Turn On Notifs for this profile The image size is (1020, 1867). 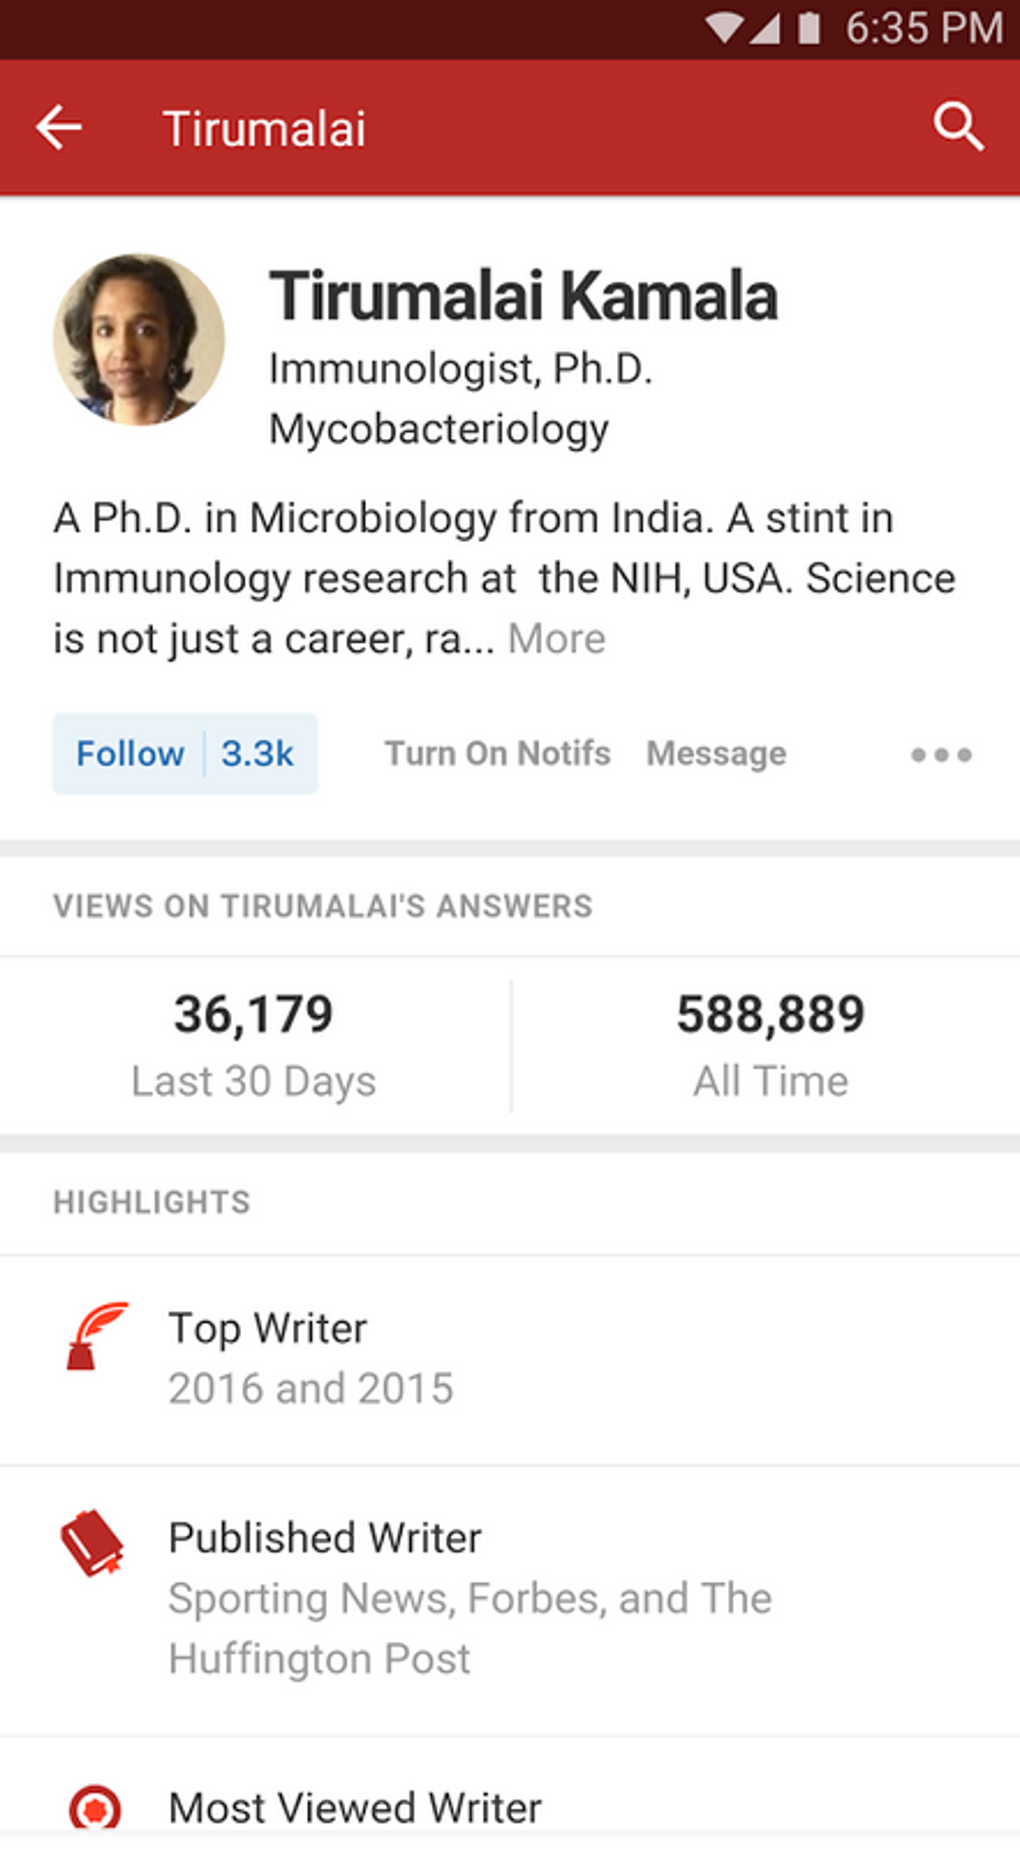[x=497, y=753]
